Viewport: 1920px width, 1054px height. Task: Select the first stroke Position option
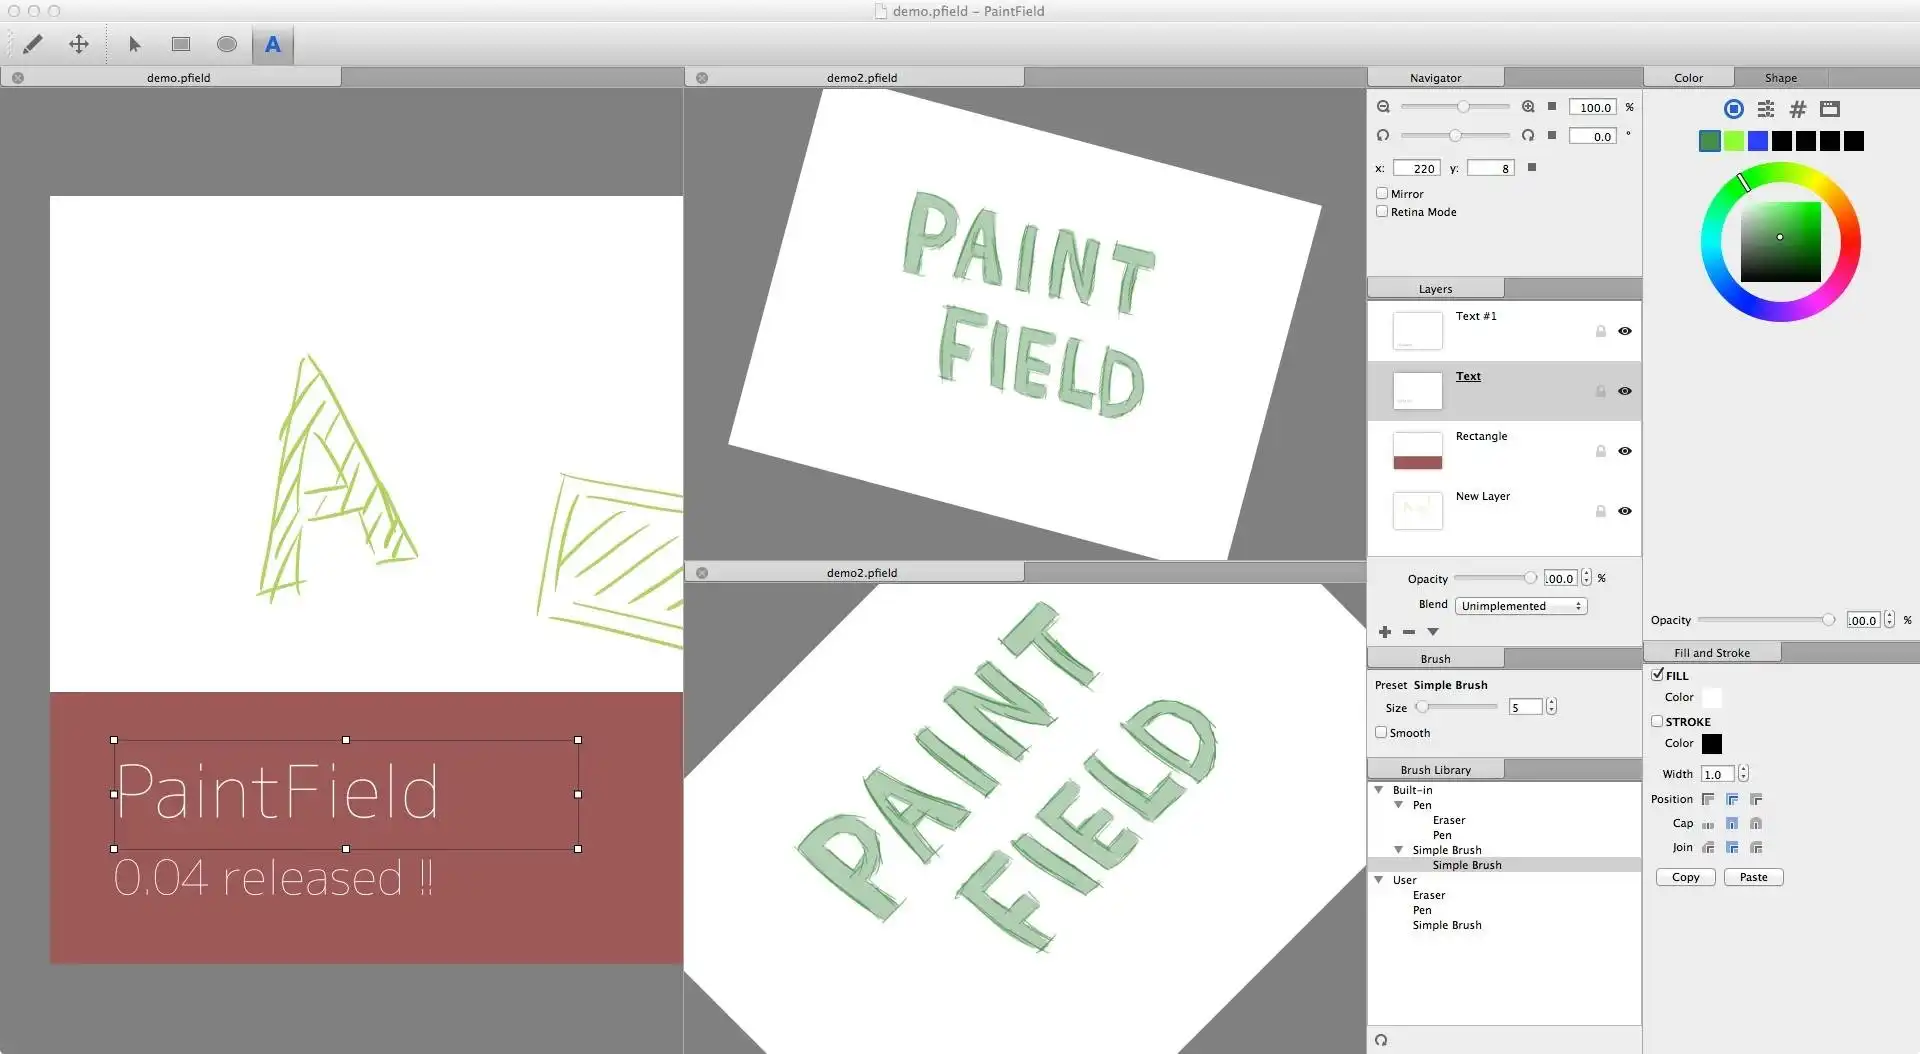1708,799
